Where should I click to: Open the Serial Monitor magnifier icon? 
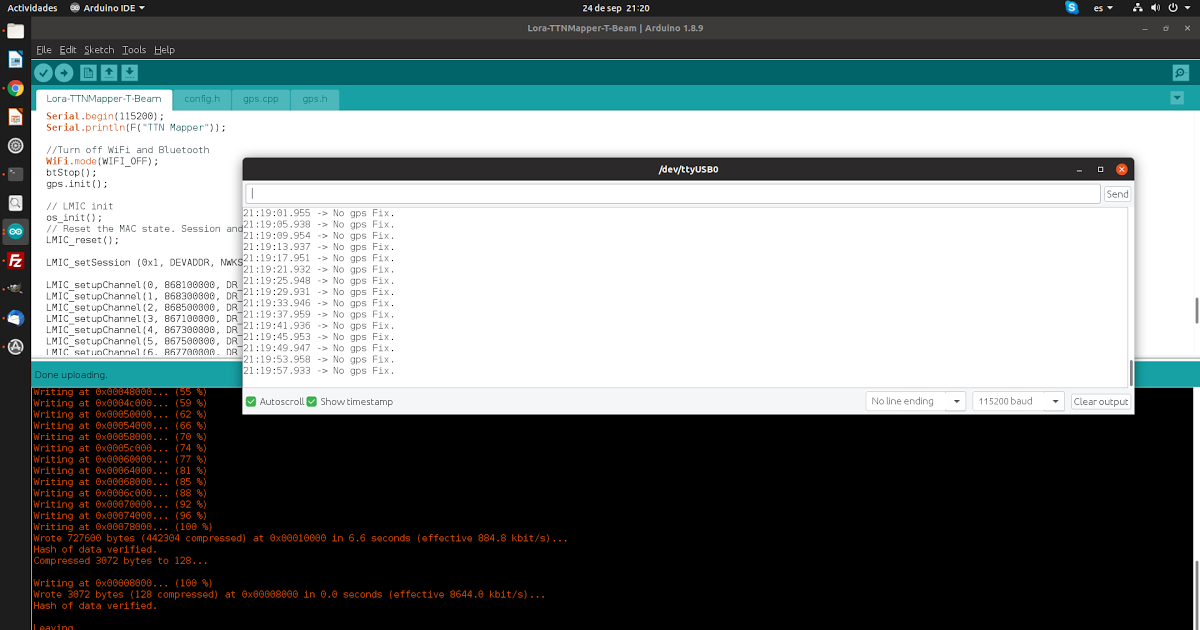[1180, 72]
